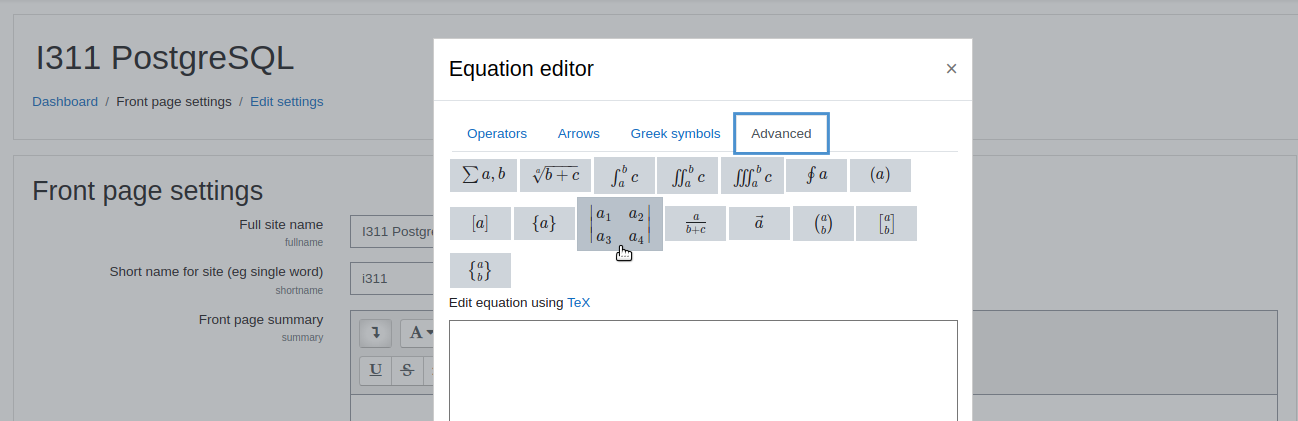
Task: Insert binomial a over b in parentheses
Action: (x=823, y=224)
